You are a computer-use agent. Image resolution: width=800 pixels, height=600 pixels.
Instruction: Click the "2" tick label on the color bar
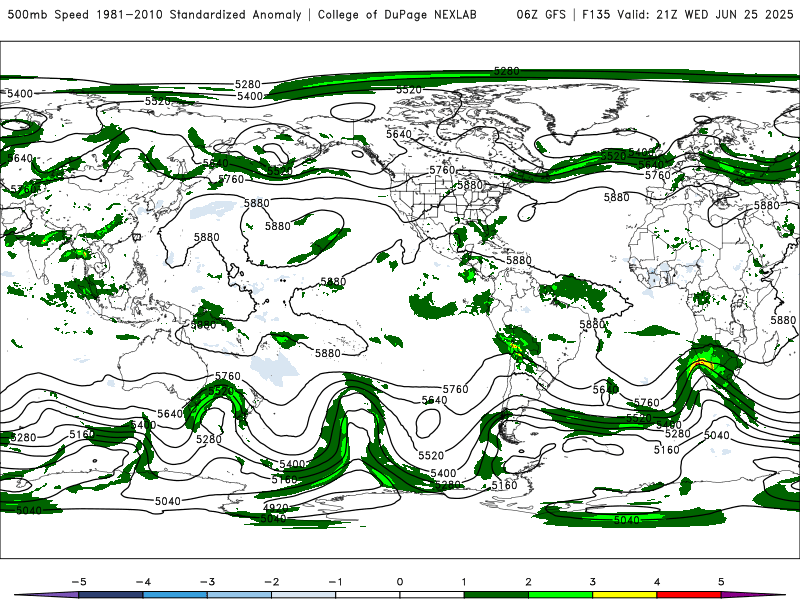point(528,582)
